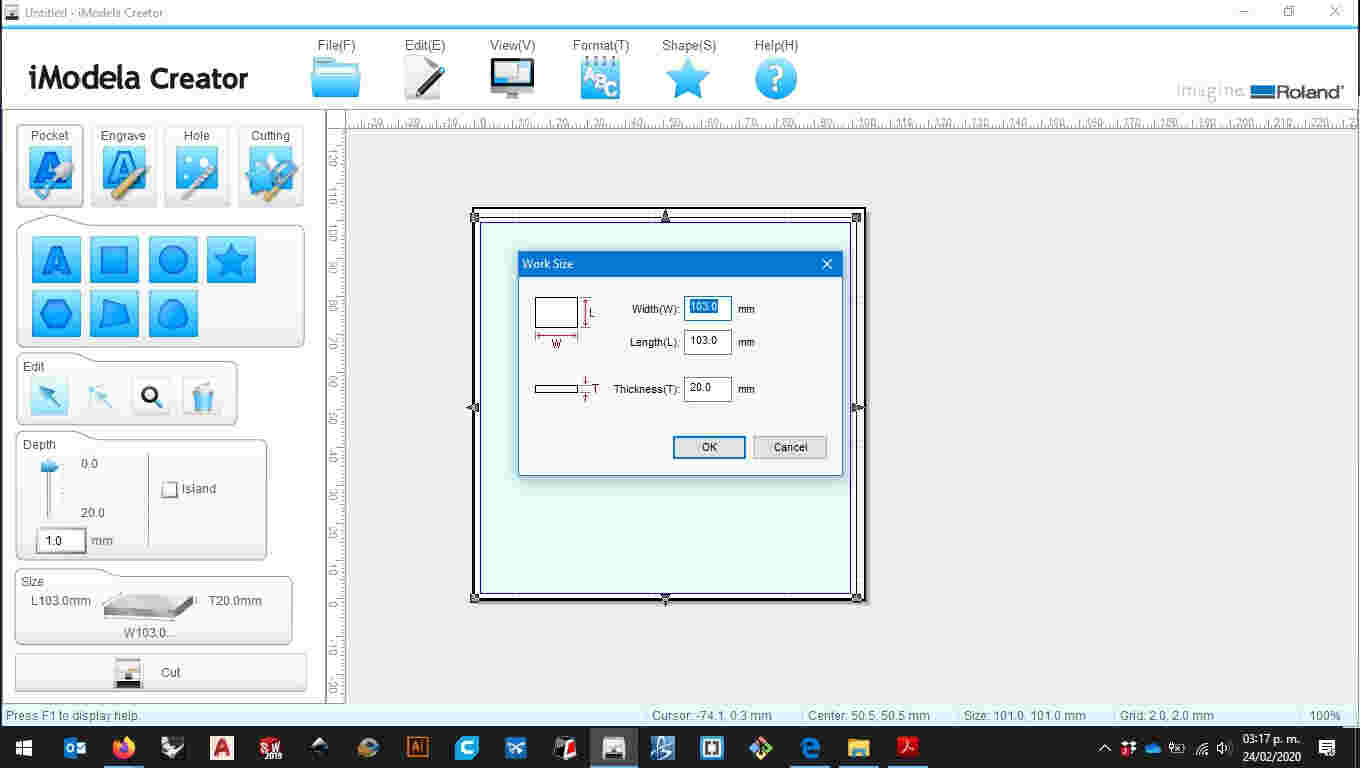Click the workpiece size preview image
This screenshot has height=768, width=1360.
click(x=150, y=606)
